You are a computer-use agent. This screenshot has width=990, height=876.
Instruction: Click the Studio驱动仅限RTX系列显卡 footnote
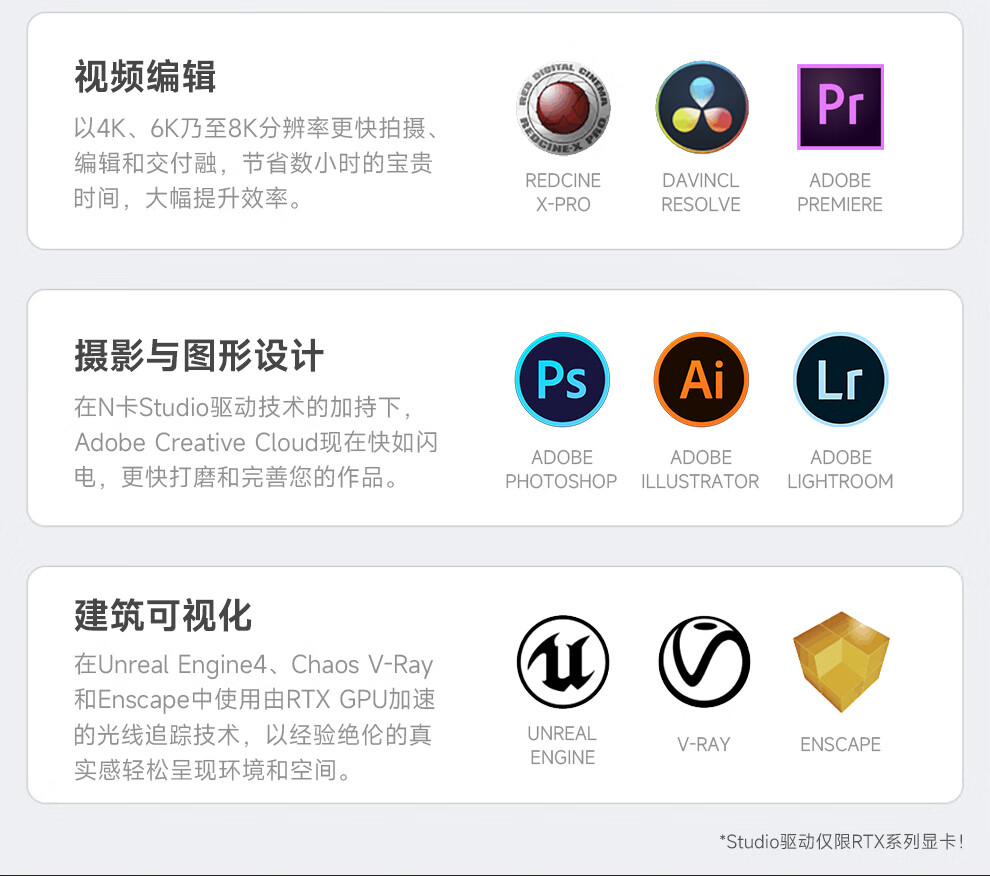click(x=841, y=841)
